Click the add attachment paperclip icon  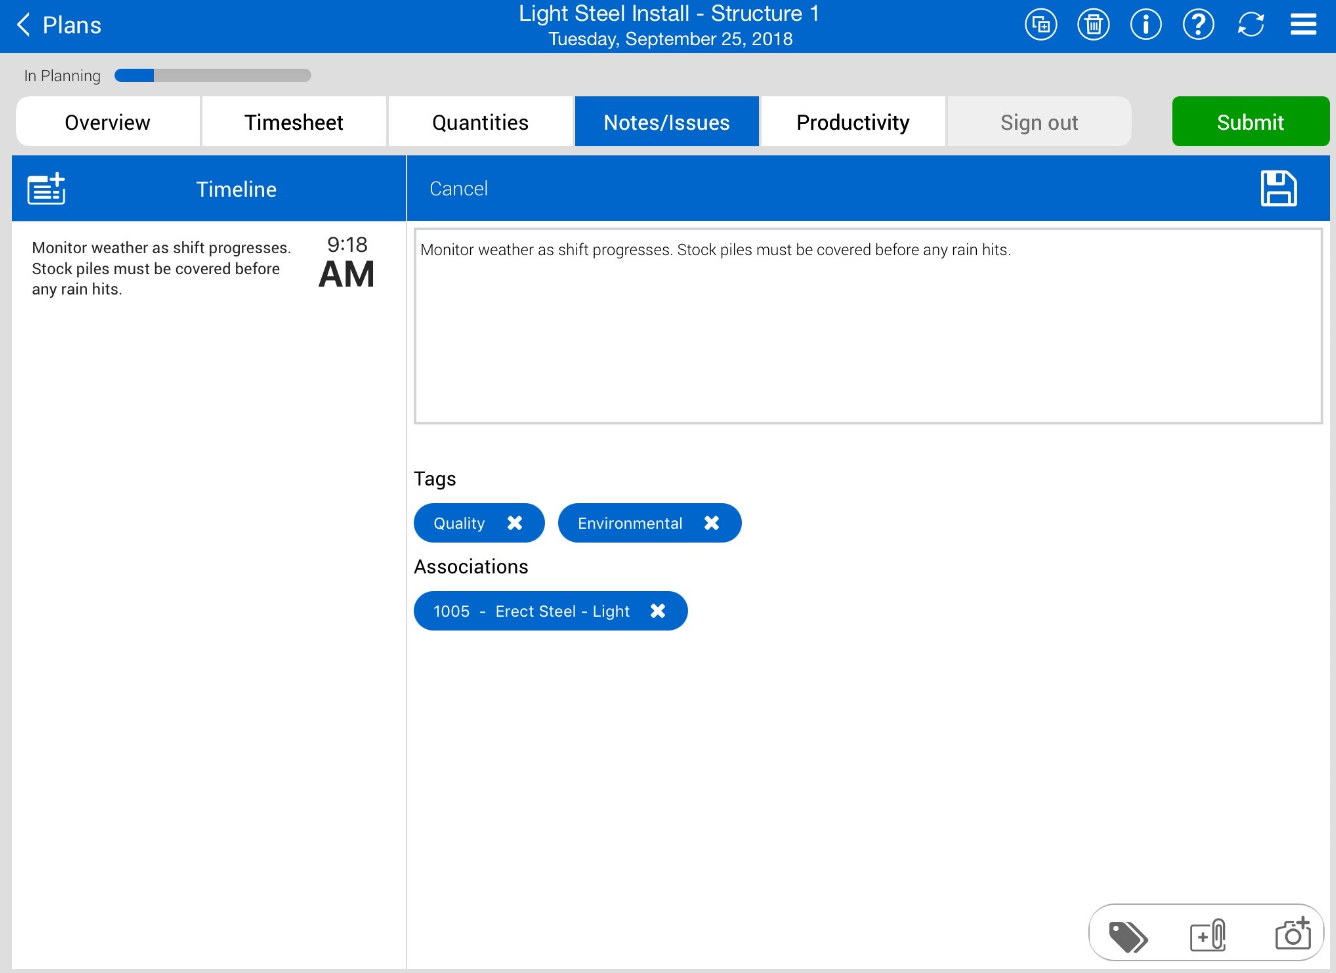1208,936
